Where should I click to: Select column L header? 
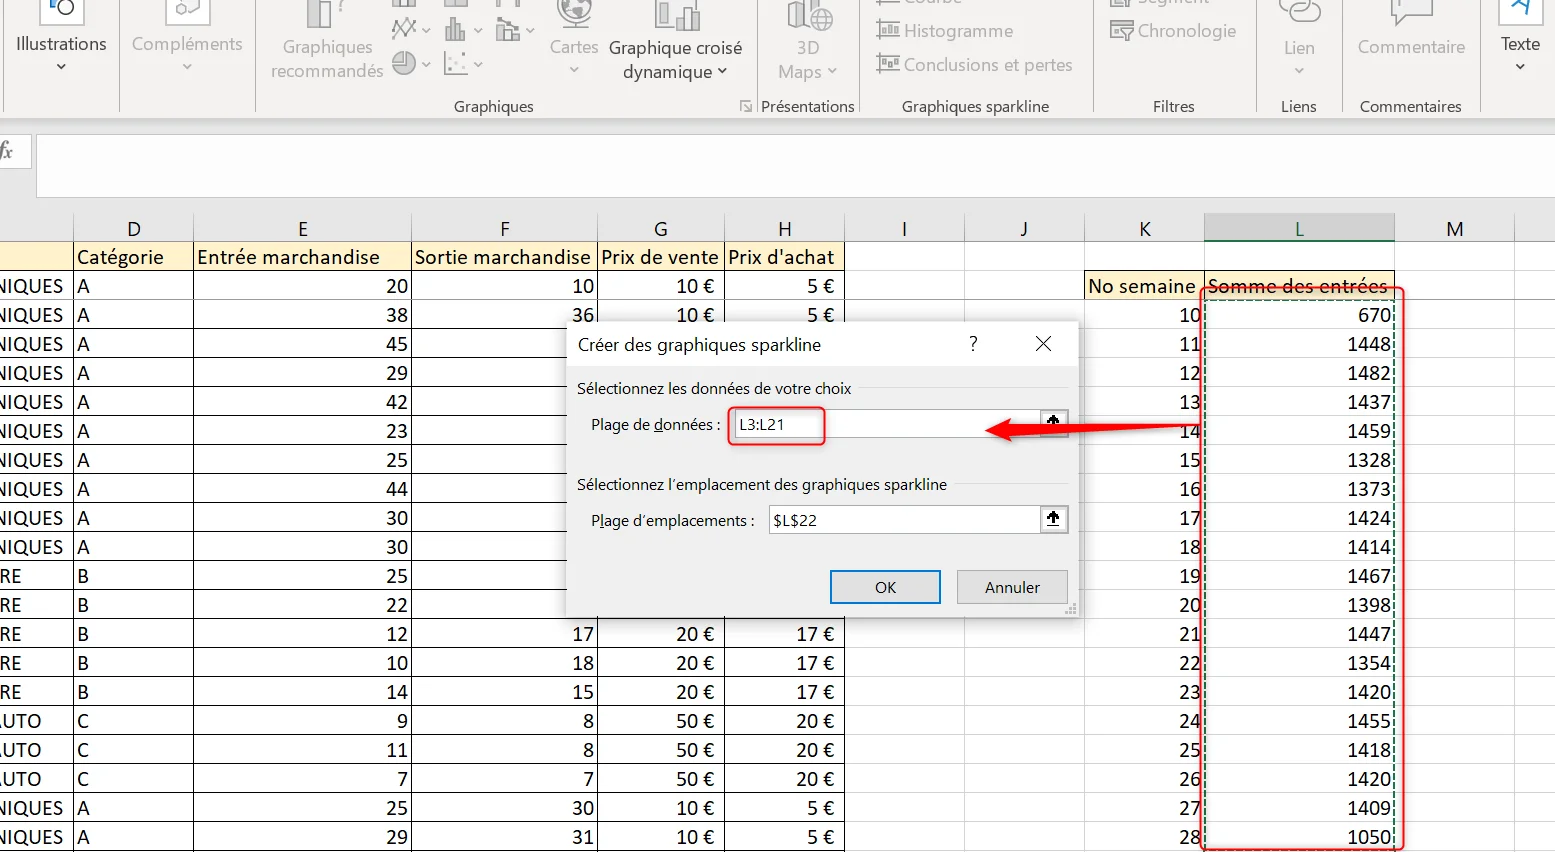(x=1299, y=228)
